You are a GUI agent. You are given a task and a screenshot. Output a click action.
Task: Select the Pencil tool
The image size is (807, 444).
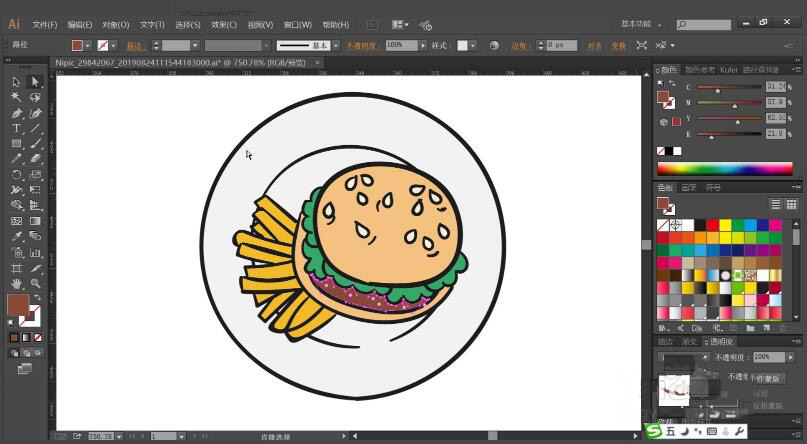[x=16, y=159]
